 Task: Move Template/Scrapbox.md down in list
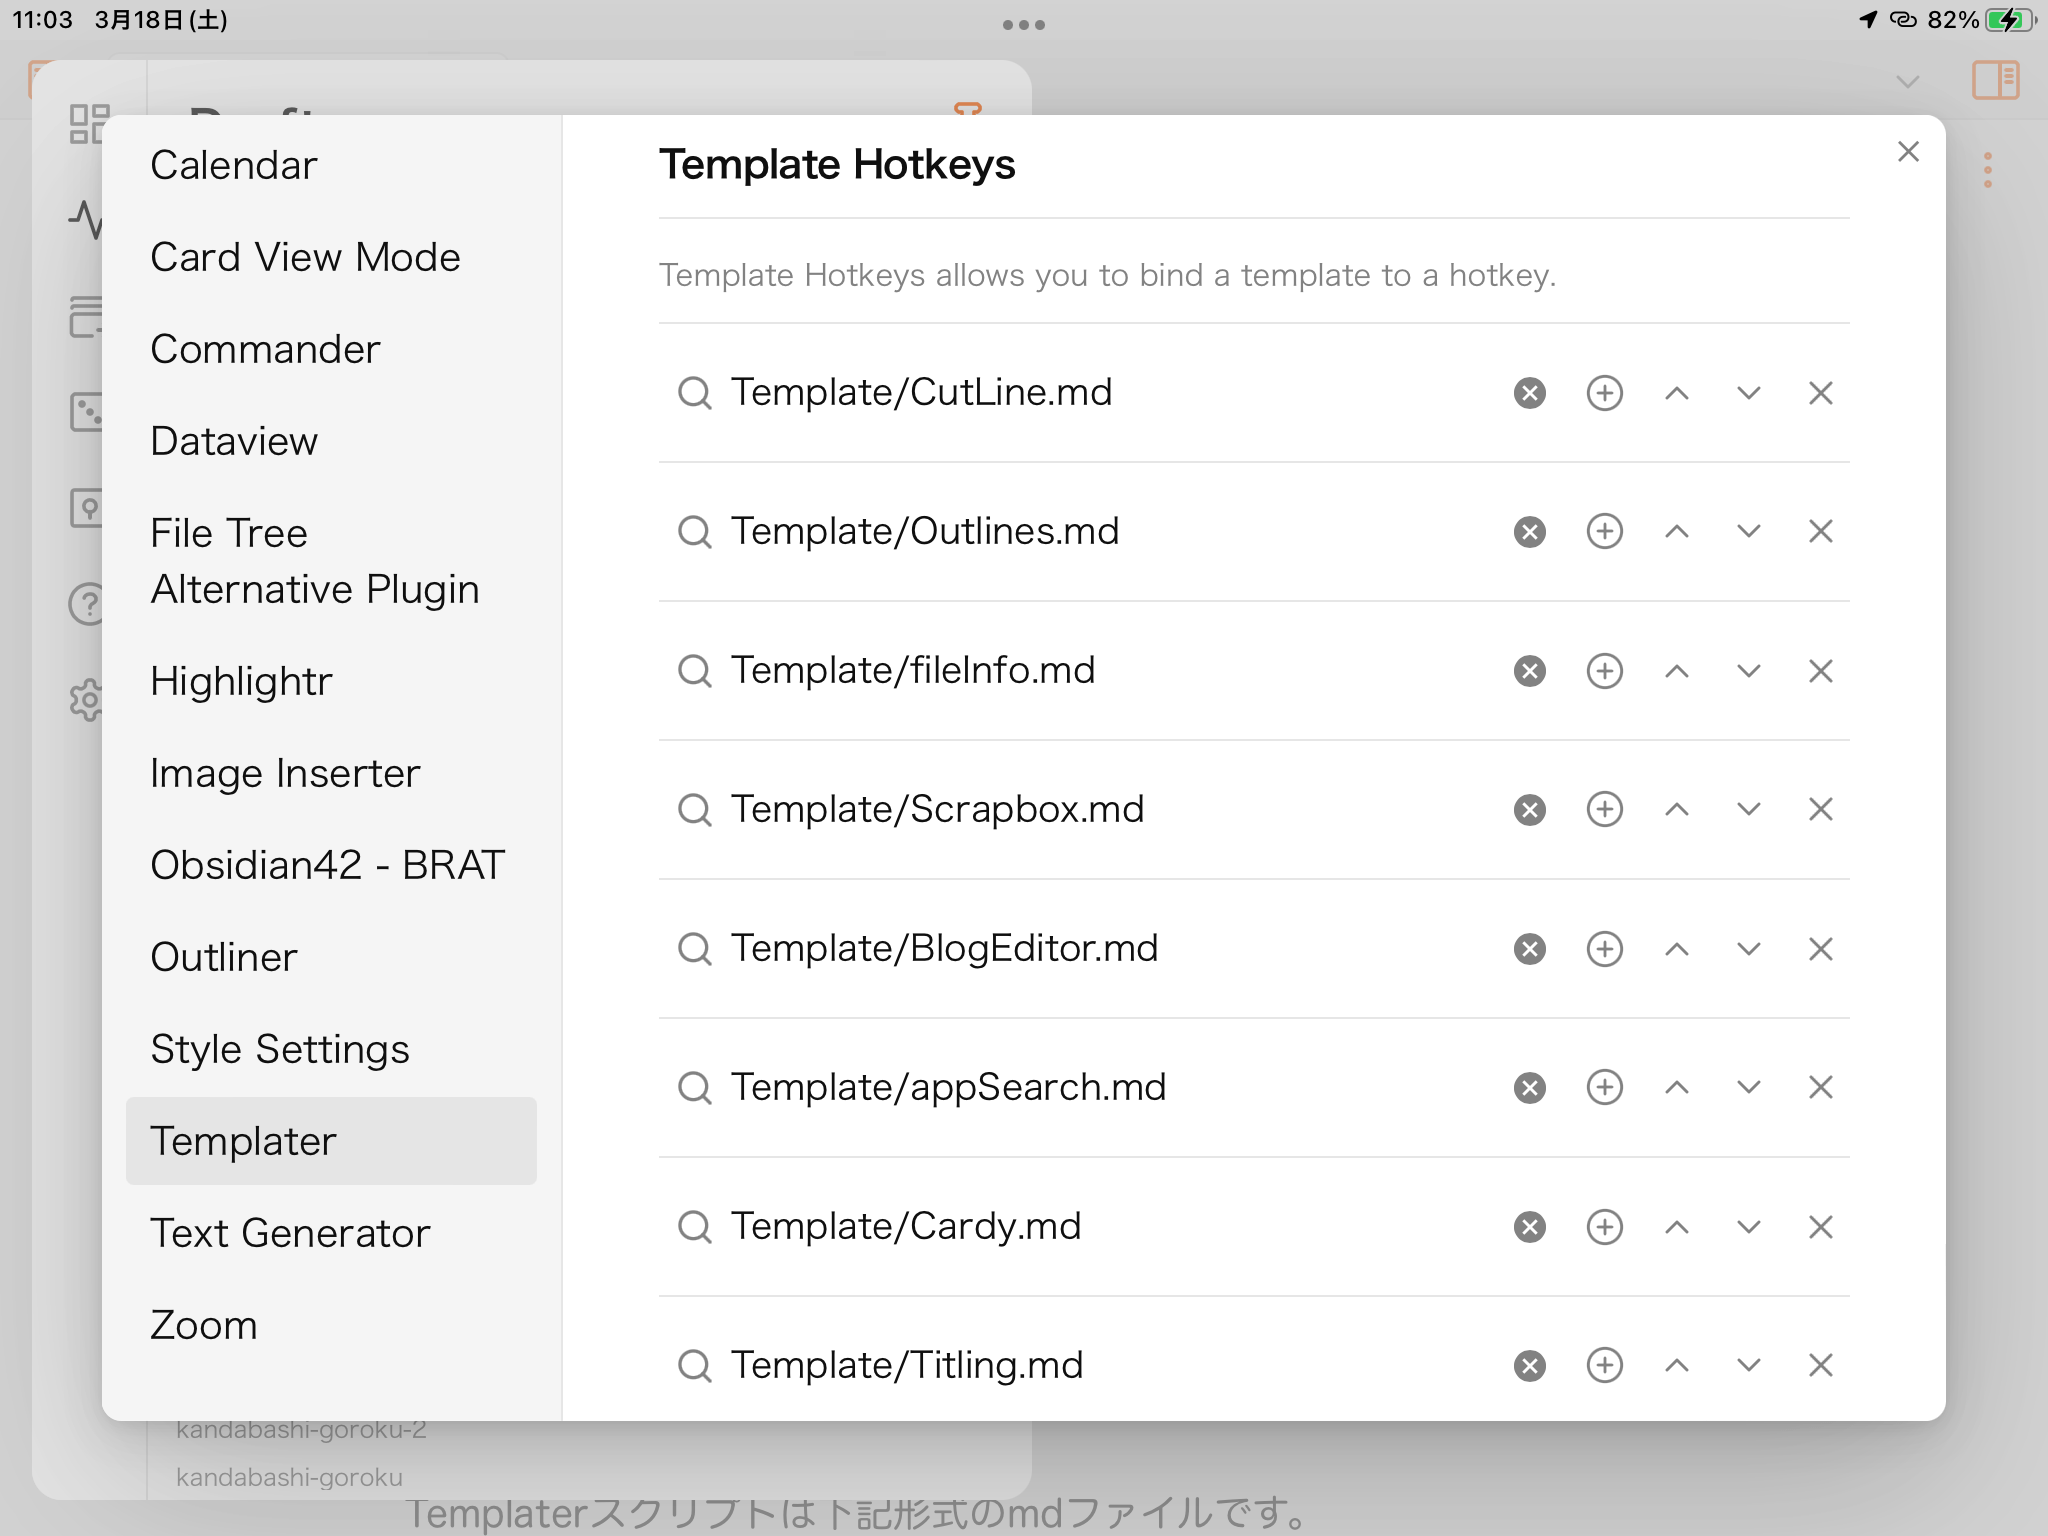coord(1748,809)
